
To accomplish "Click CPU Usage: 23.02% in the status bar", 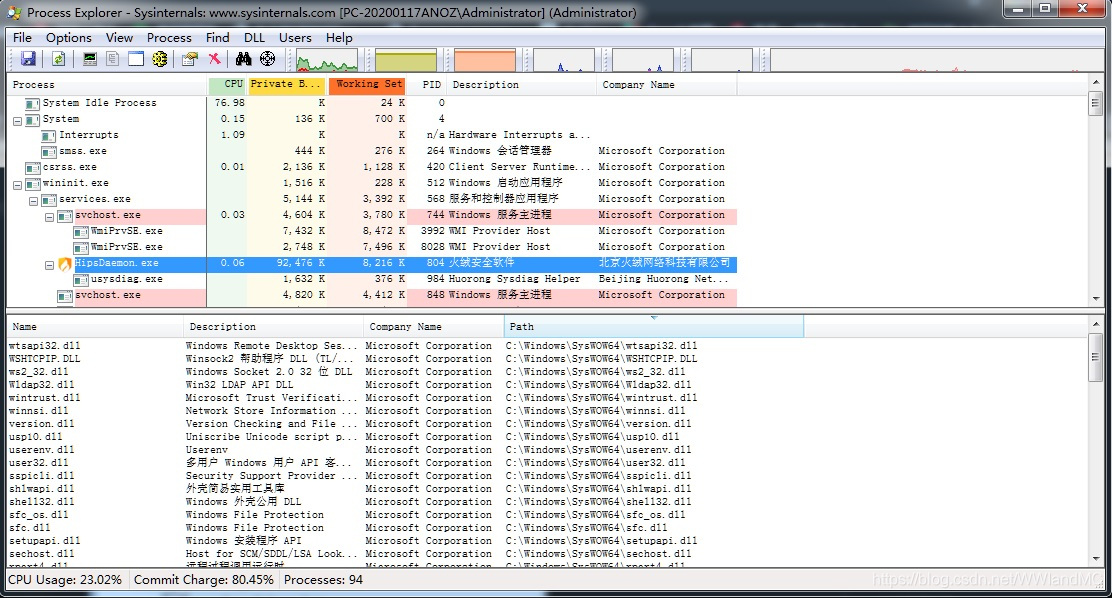I will pos(65,580).
